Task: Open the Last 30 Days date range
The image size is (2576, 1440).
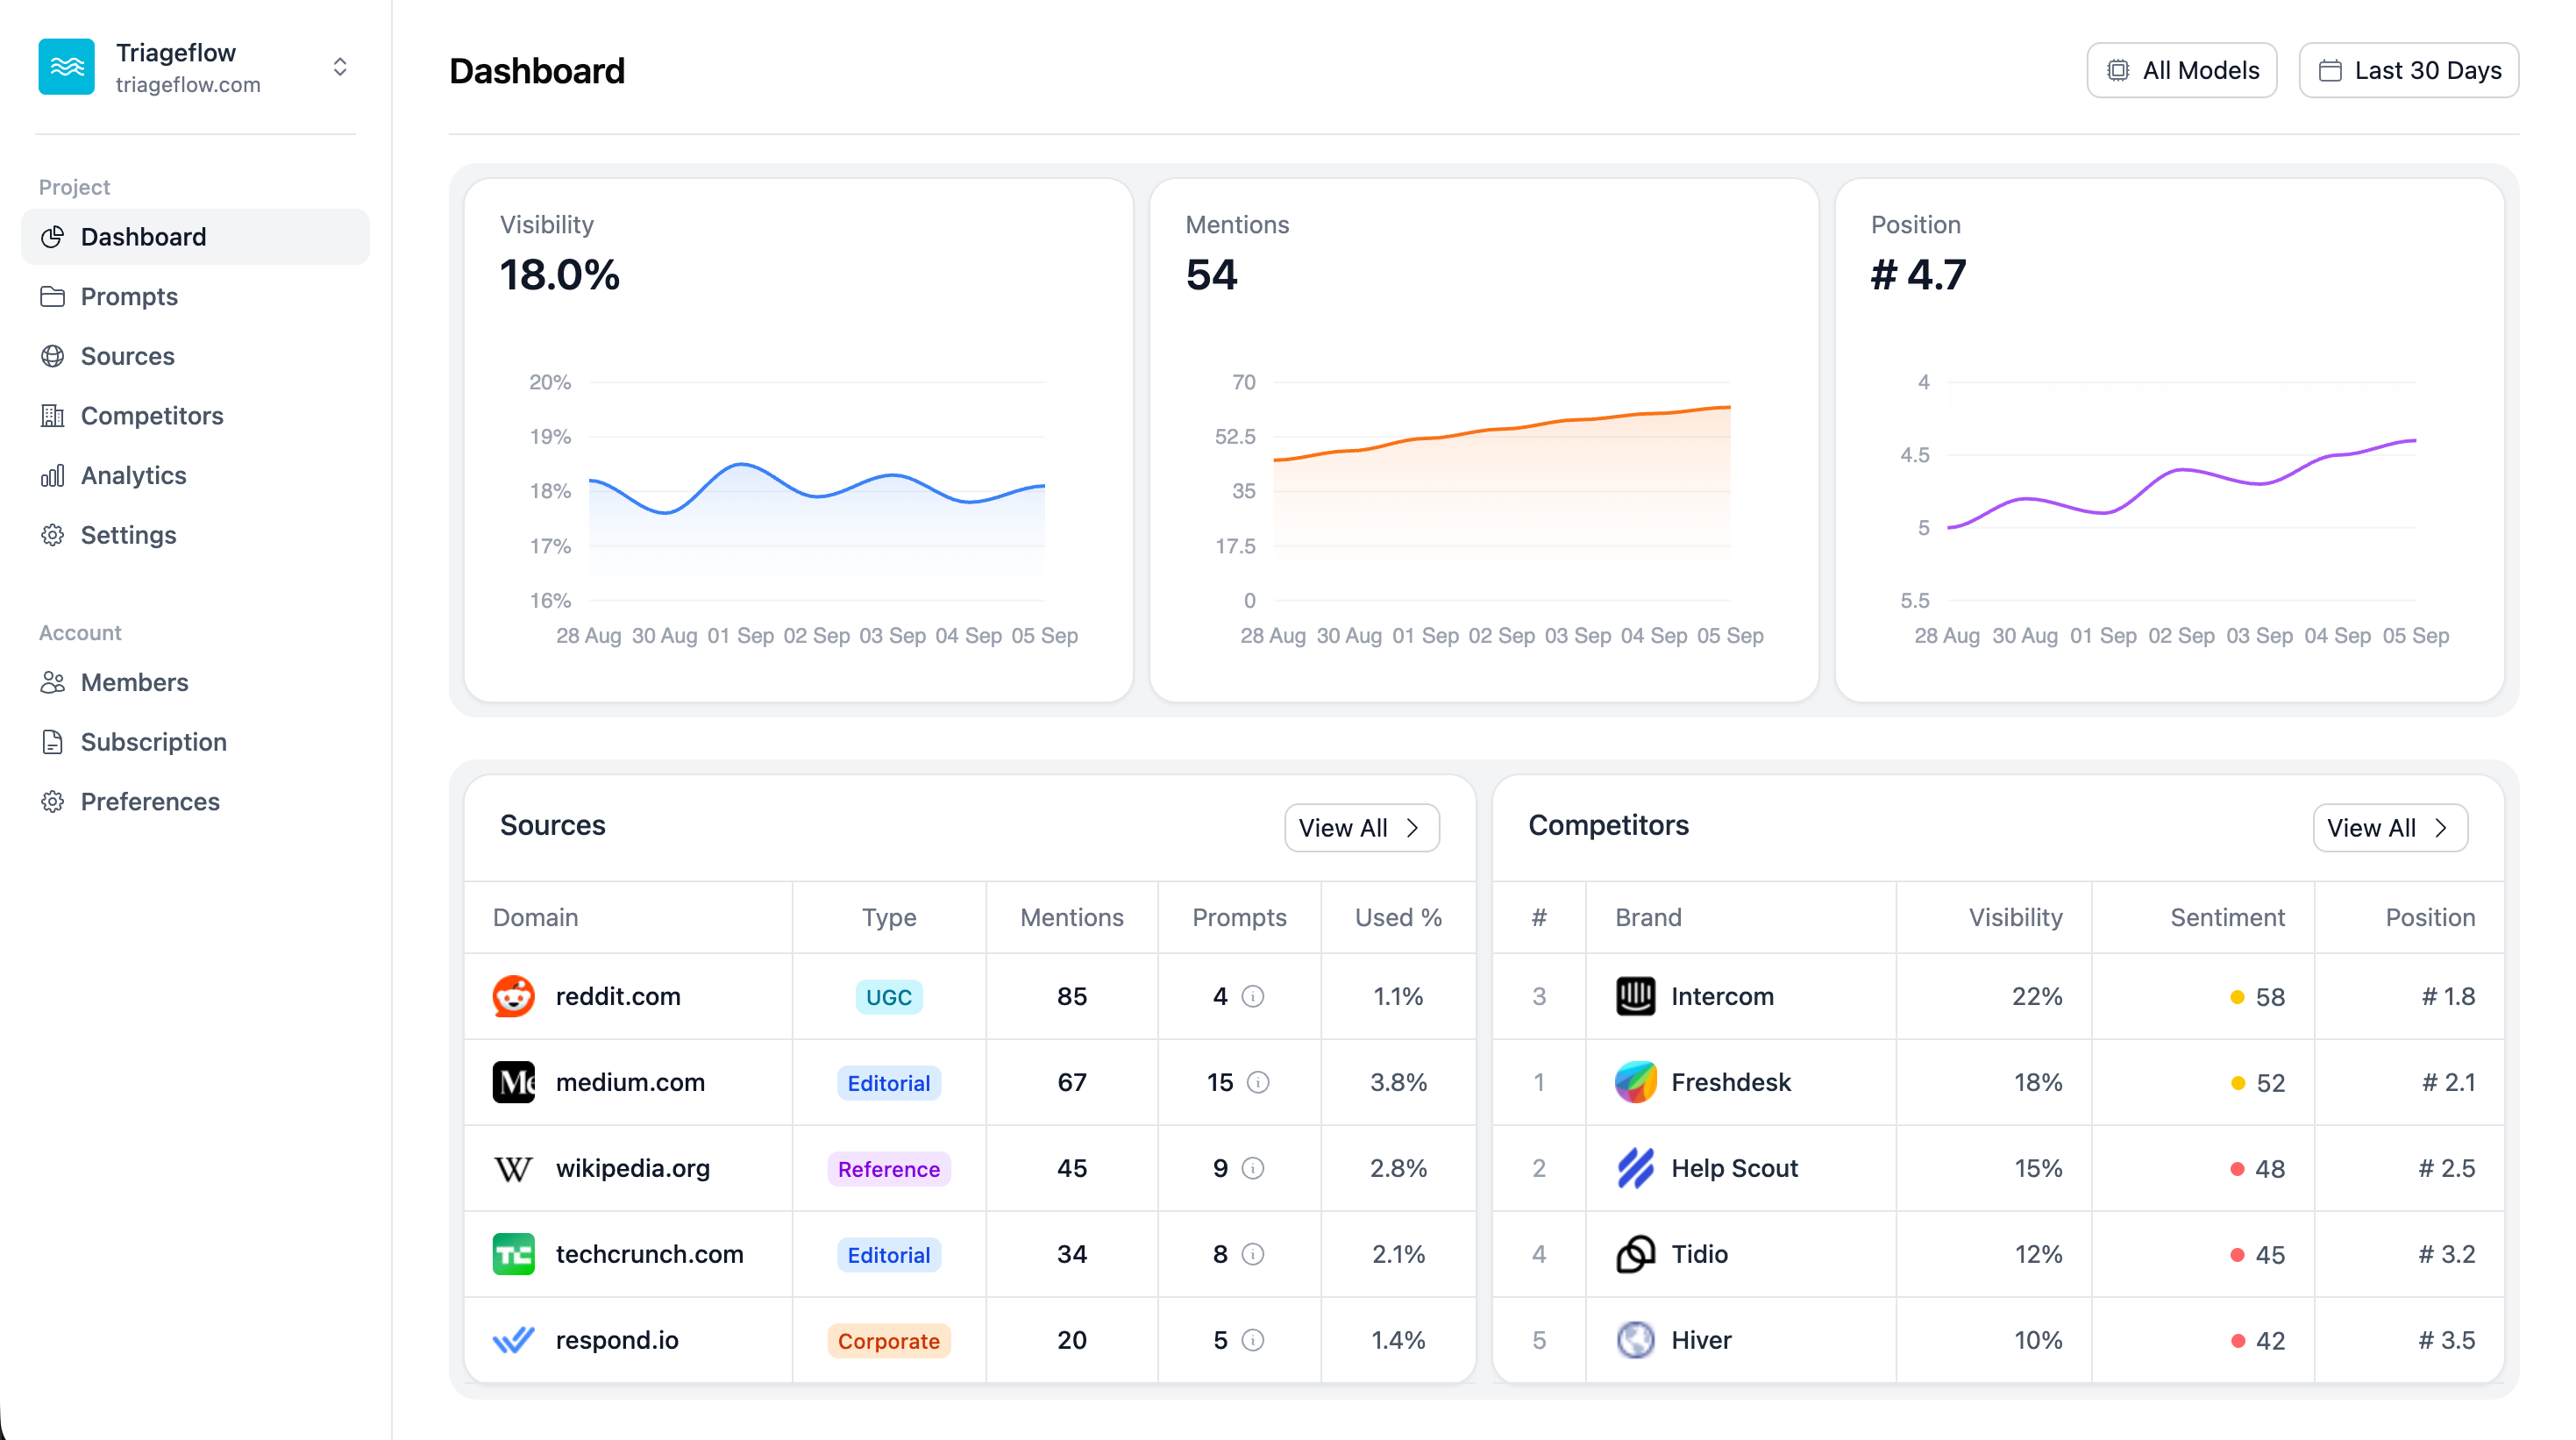Action: pyautogui.click(x=2408, y=70)
